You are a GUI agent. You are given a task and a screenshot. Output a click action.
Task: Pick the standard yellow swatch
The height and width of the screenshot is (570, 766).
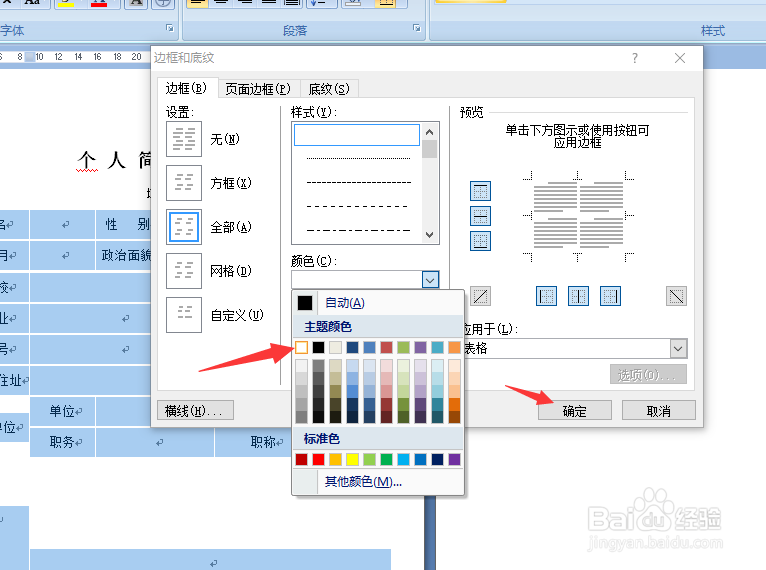tap(353, 459)
